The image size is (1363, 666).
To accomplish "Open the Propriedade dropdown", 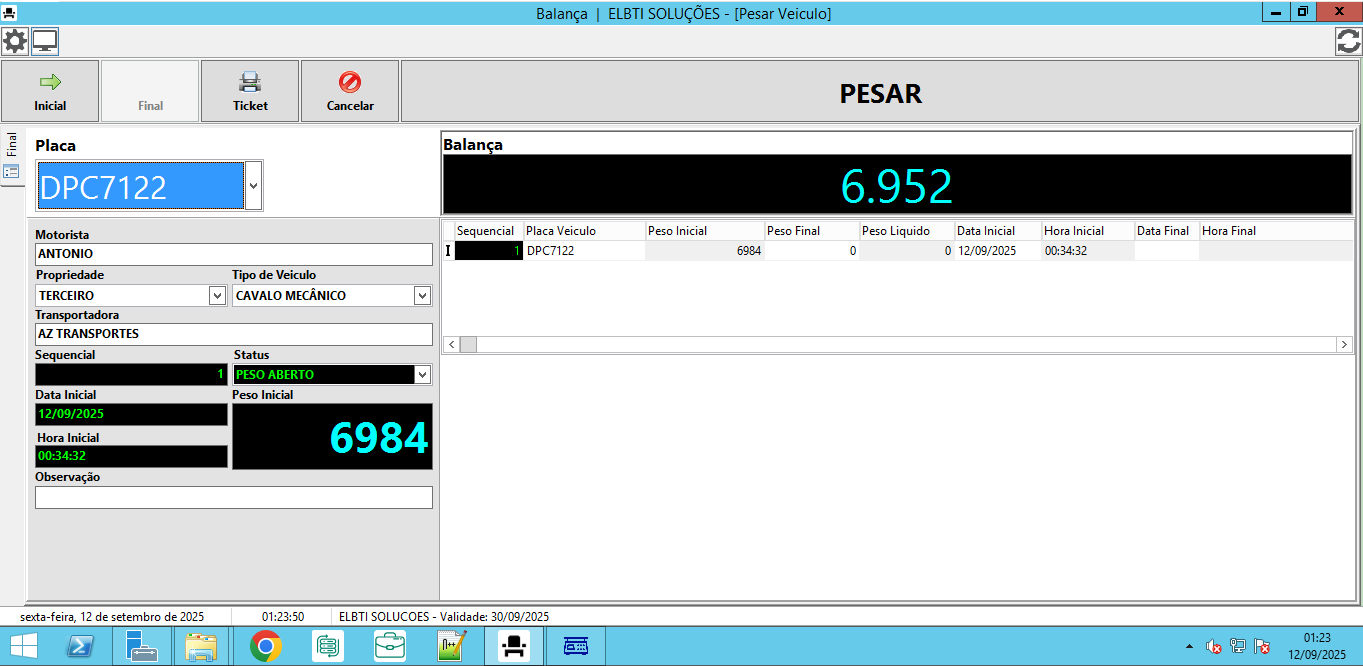I will click(217, 296).
